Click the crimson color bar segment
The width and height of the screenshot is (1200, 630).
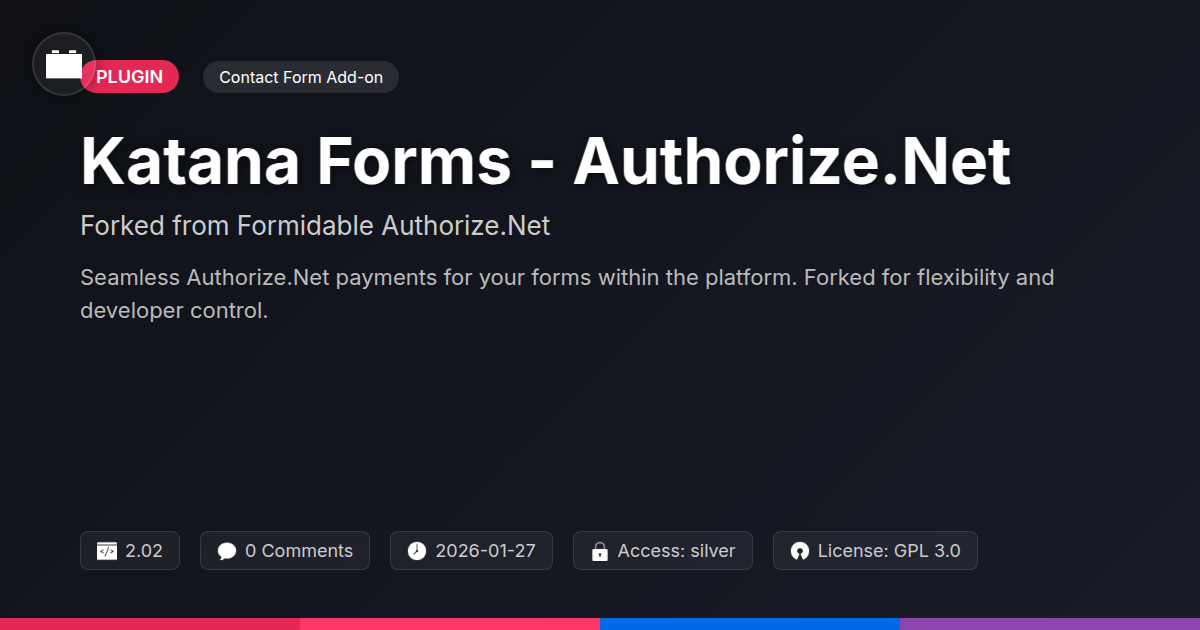coord(150,623)
